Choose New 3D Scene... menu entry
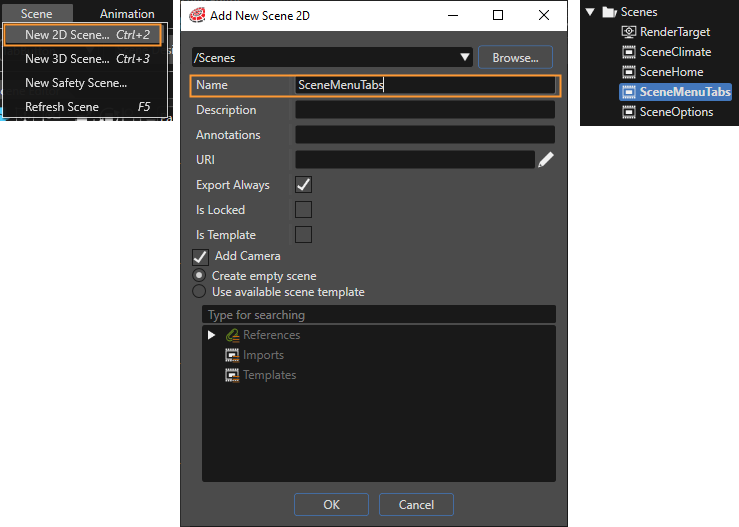The height and width of the screenshot is (527, 739). tap(85, 59)
